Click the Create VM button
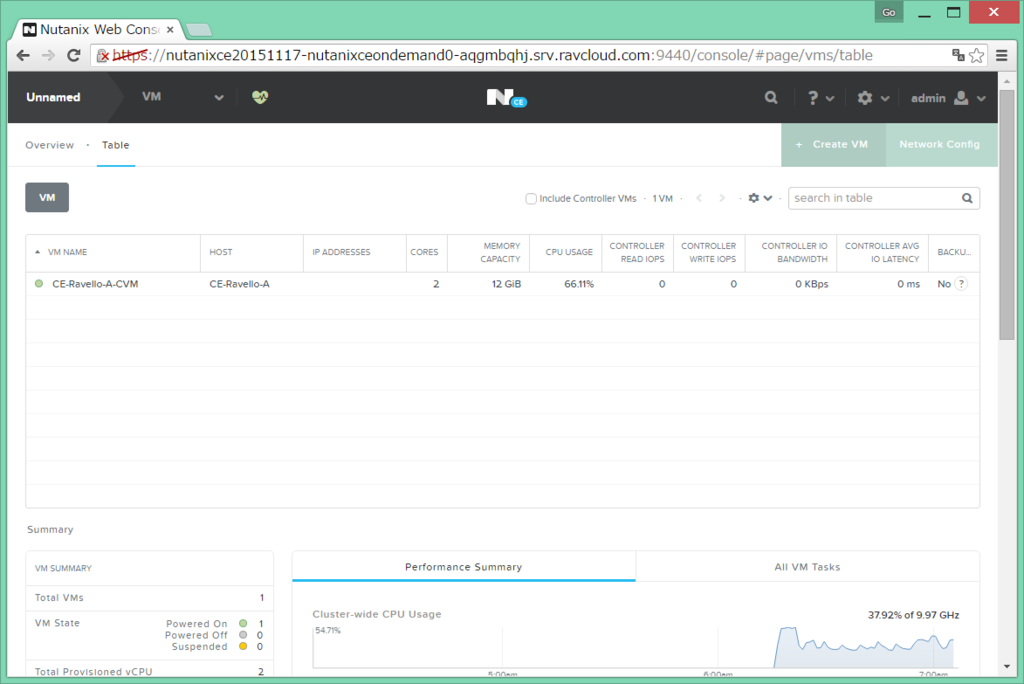The image size is (1024, 684). click(x=833, y=144)
